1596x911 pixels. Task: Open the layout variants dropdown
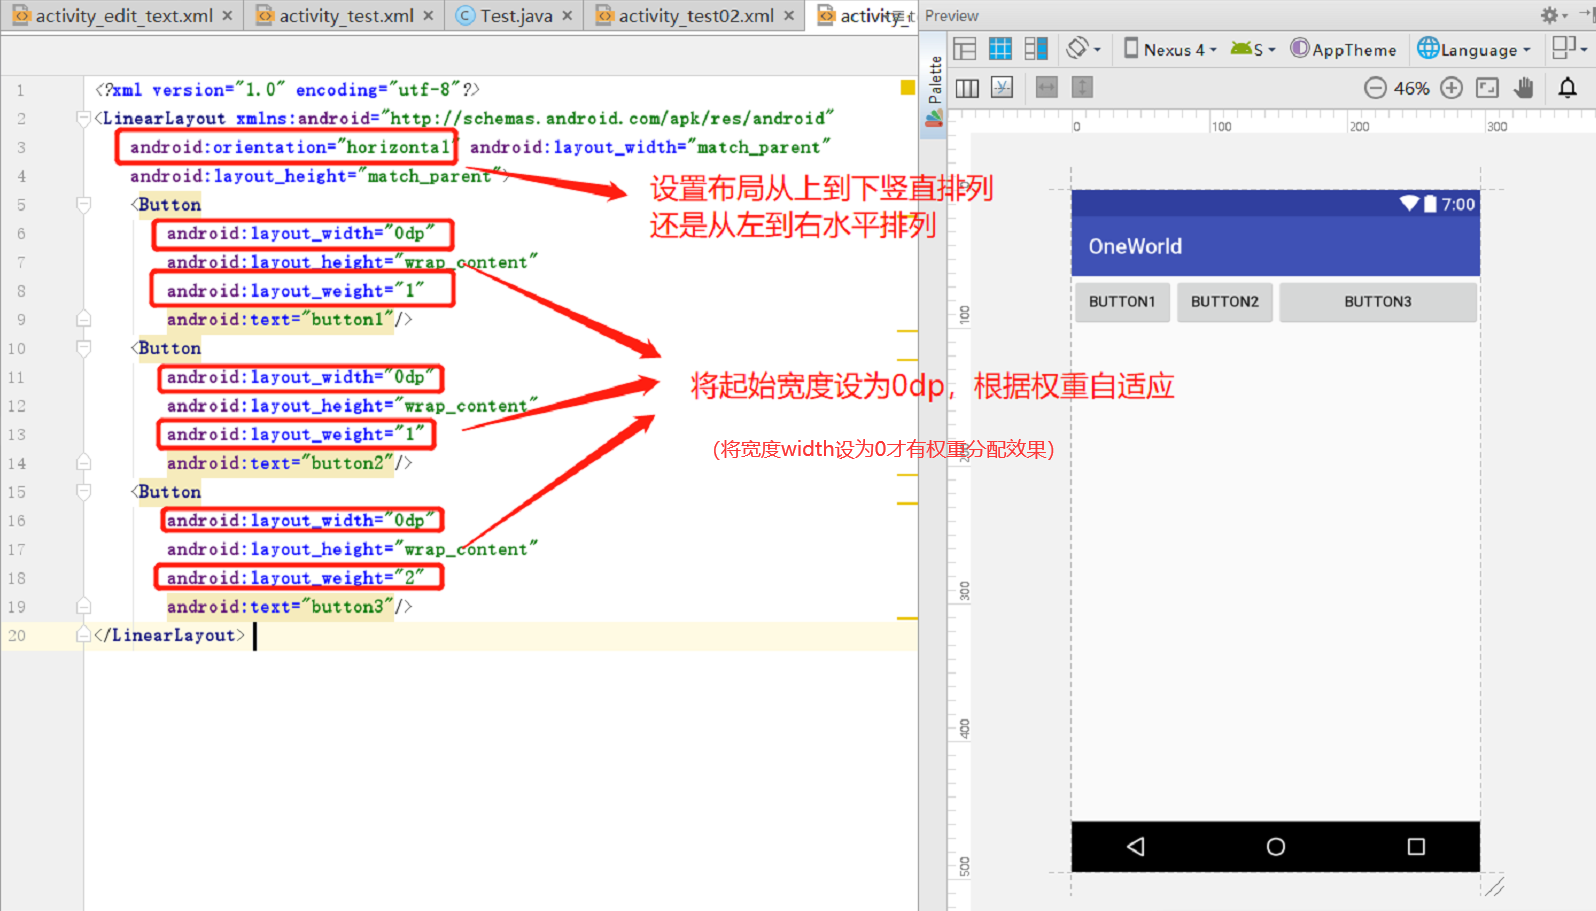(1569, 48)
